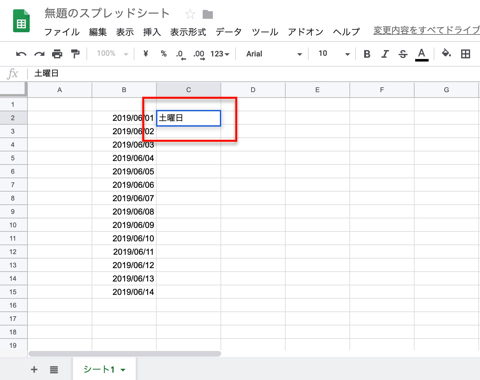
Task: Open the 編集 menu
Action: tap(98, 32)
